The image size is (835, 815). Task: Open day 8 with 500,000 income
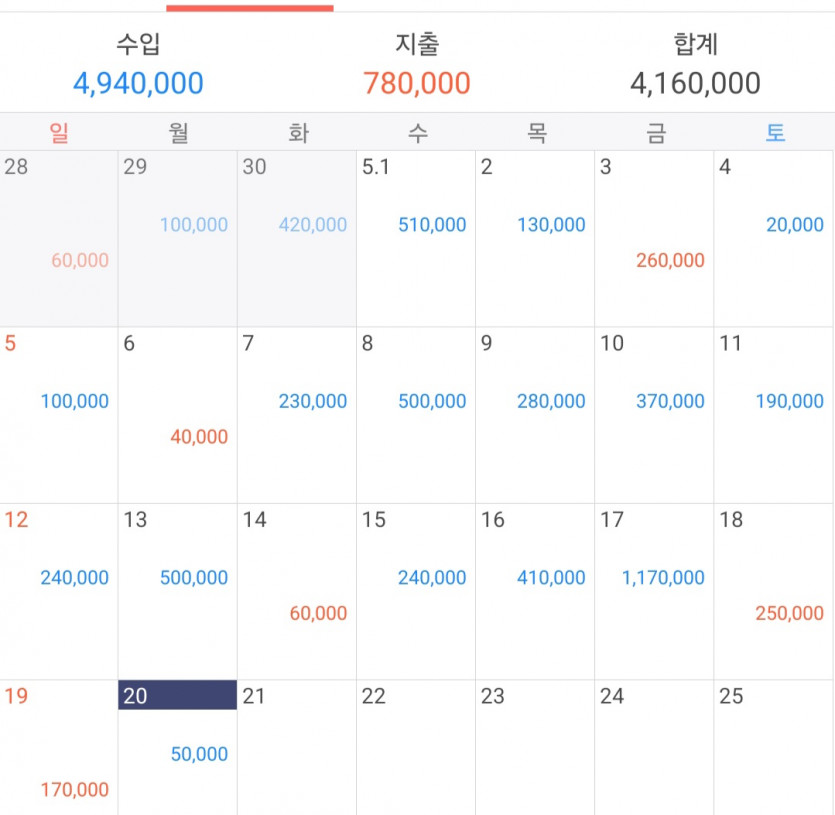pos(416,415)
